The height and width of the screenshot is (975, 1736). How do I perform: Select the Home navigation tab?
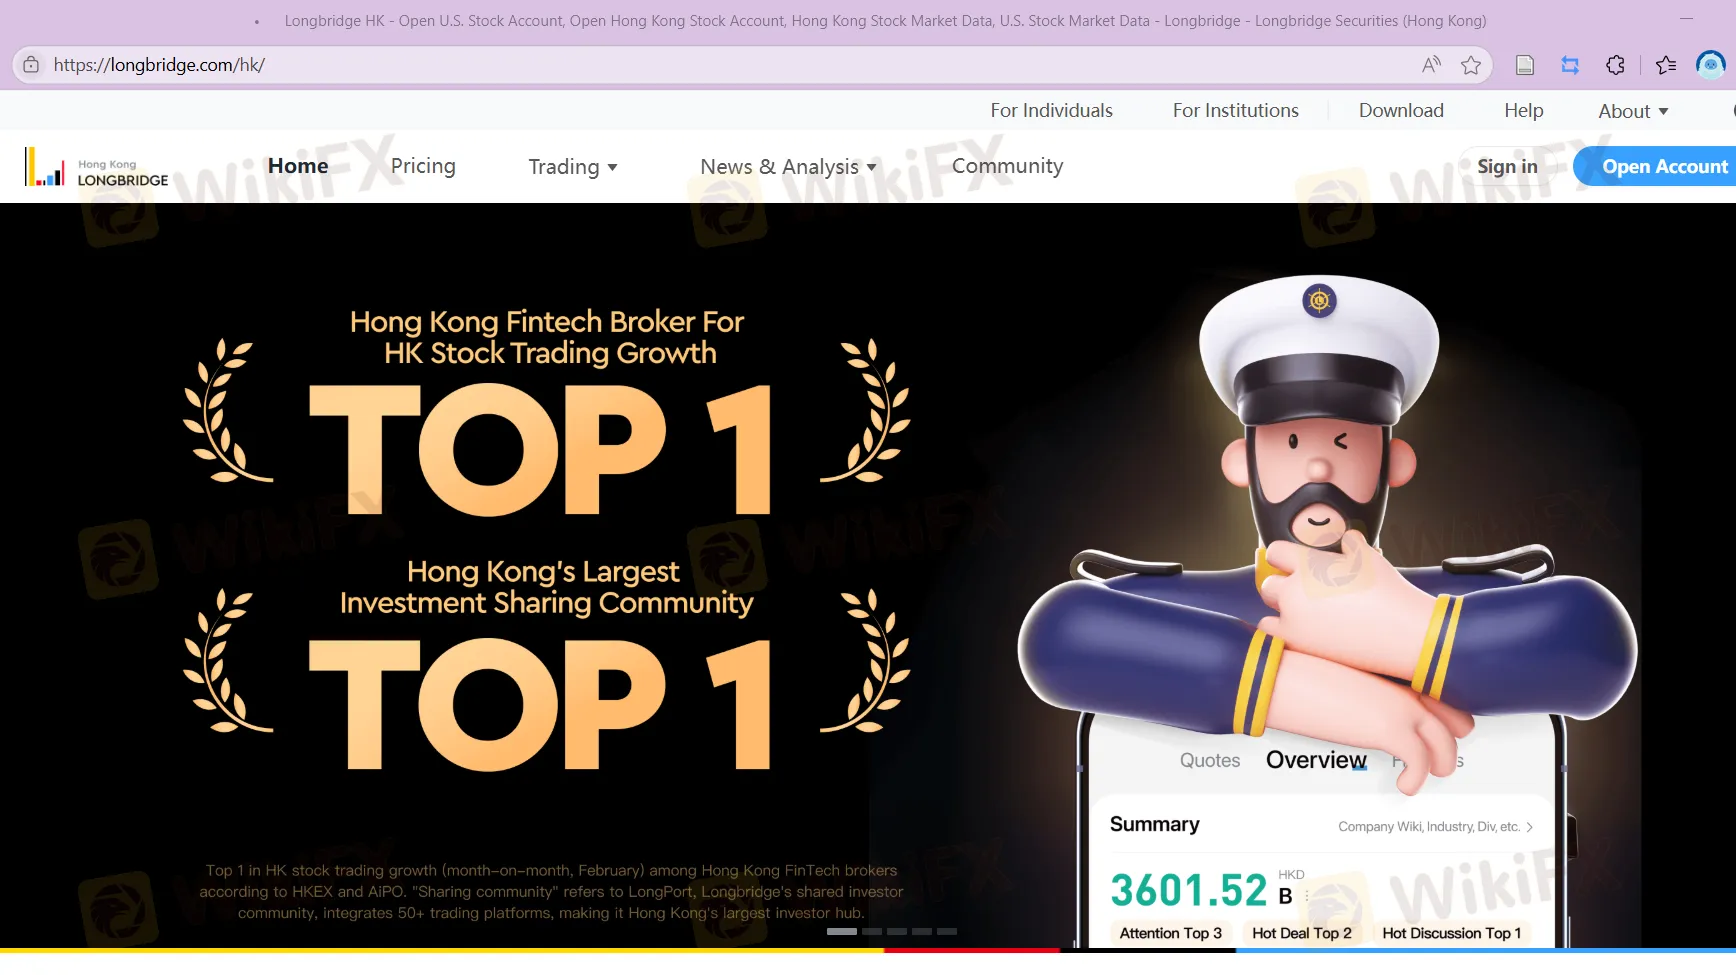coord(298,166)
